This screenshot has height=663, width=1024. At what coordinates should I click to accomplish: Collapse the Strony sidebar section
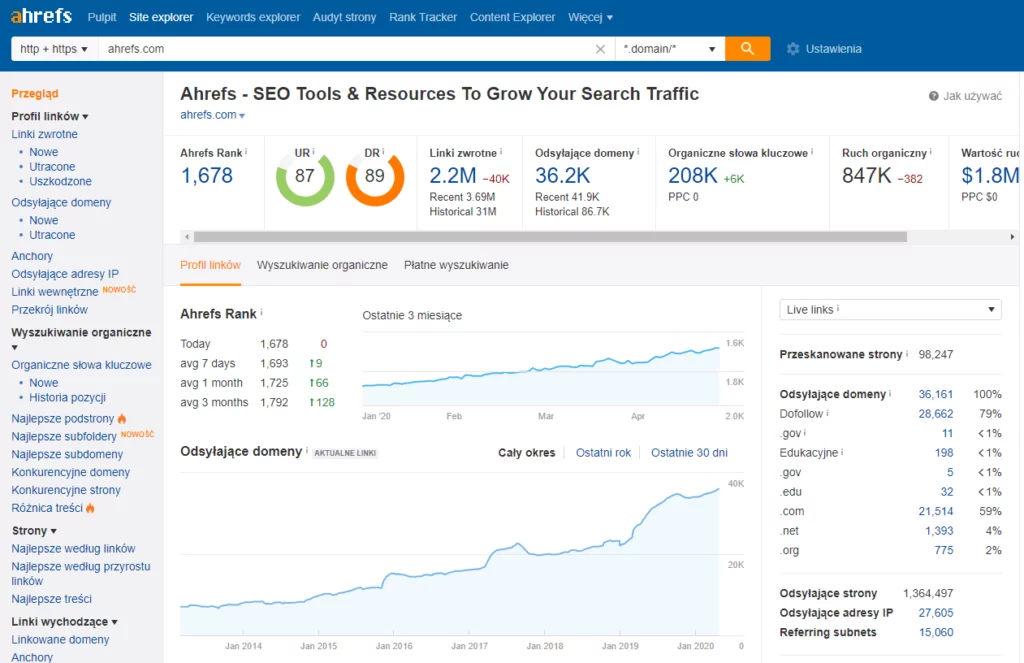pos(34,530)
